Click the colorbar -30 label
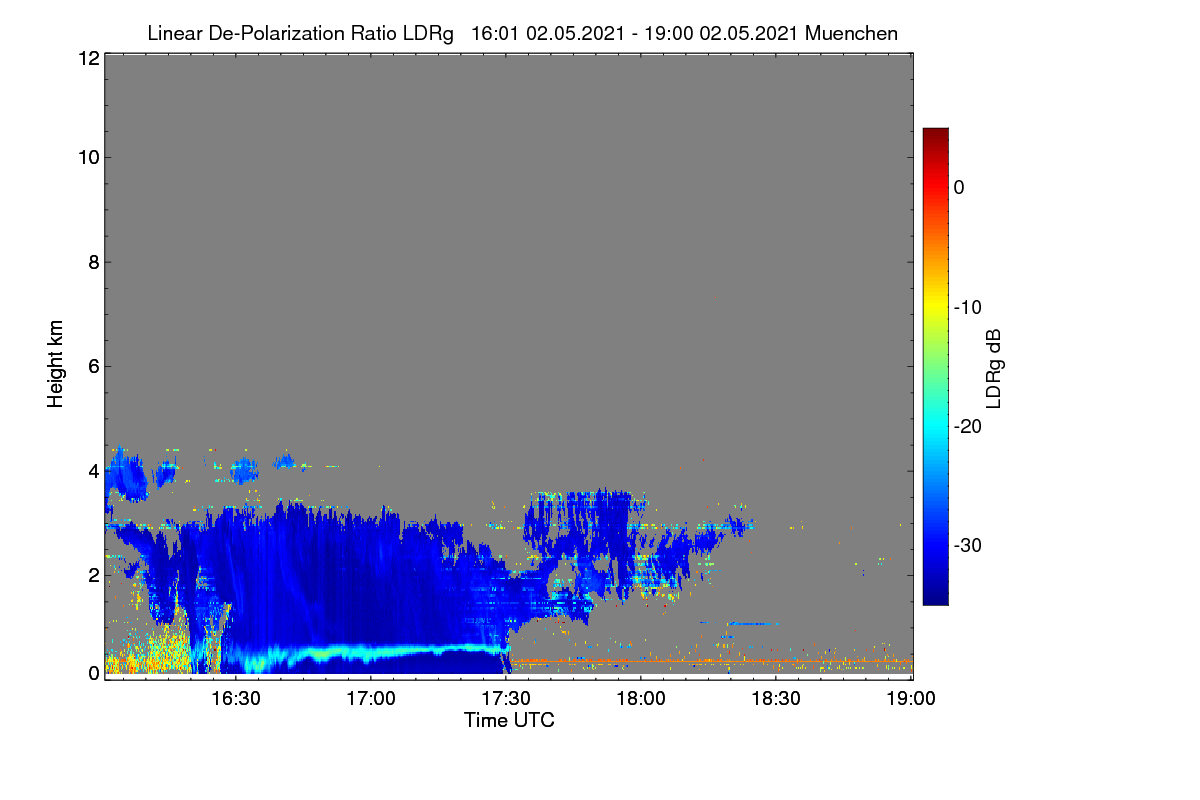The height and width of the screenshot is (800, 1200). 967,546
